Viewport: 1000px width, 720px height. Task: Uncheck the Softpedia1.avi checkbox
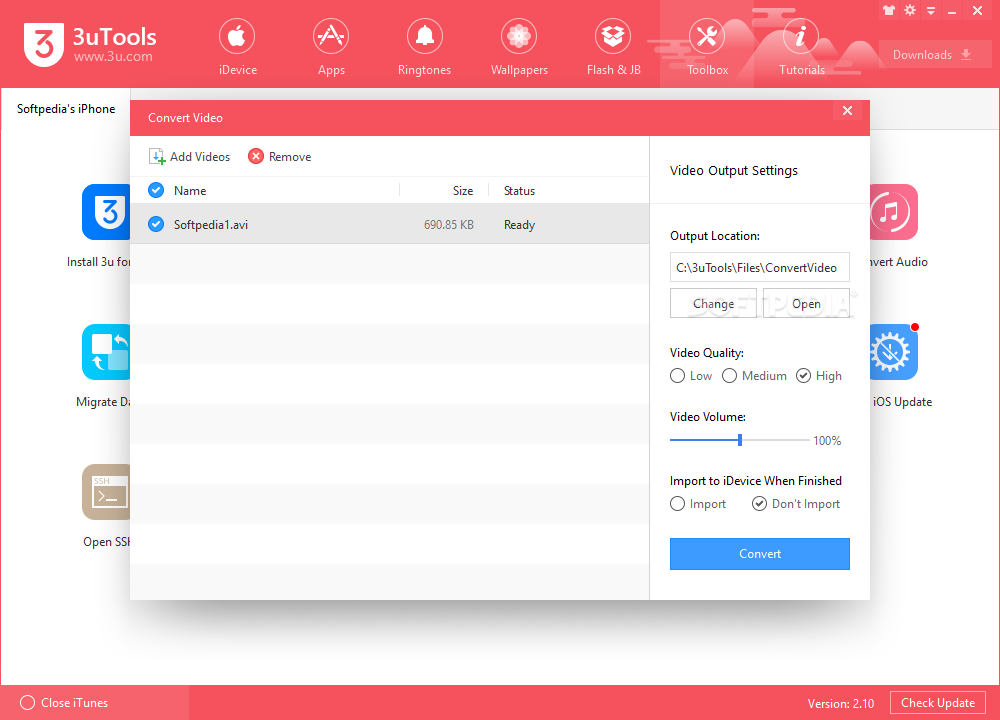pyautogui.click(x=156, y=224)
